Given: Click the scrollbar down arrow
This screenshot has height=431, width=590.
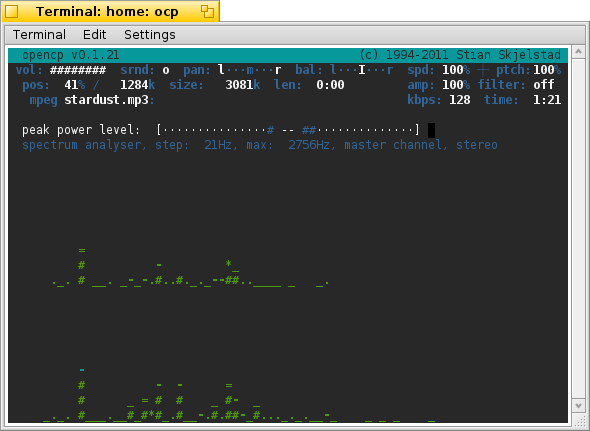Looking at the screenshot, I should (x=578, y=405).
